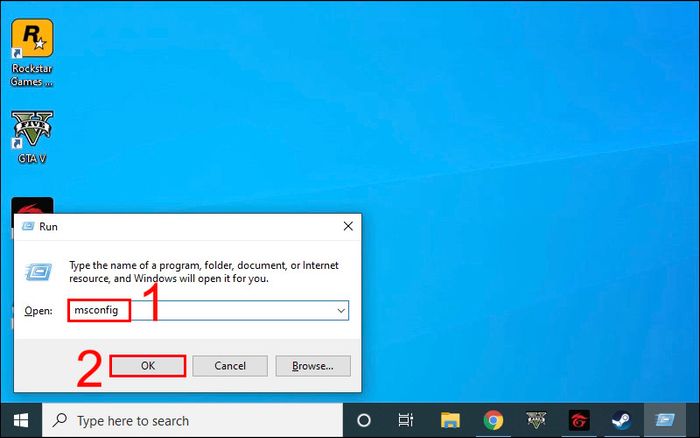Click Browse... in the Run dialog
Viewport: 700px width, 438px height.
point(313,366)
